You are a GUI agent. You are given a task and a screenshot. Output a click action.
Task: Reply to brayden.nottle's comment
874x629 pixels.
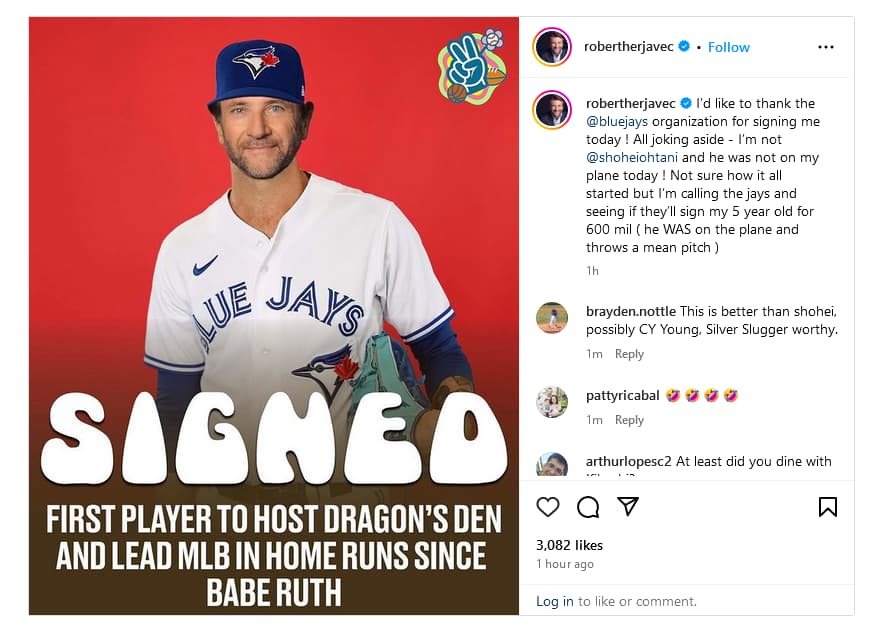pyautogui.click(x=629, y=354)
